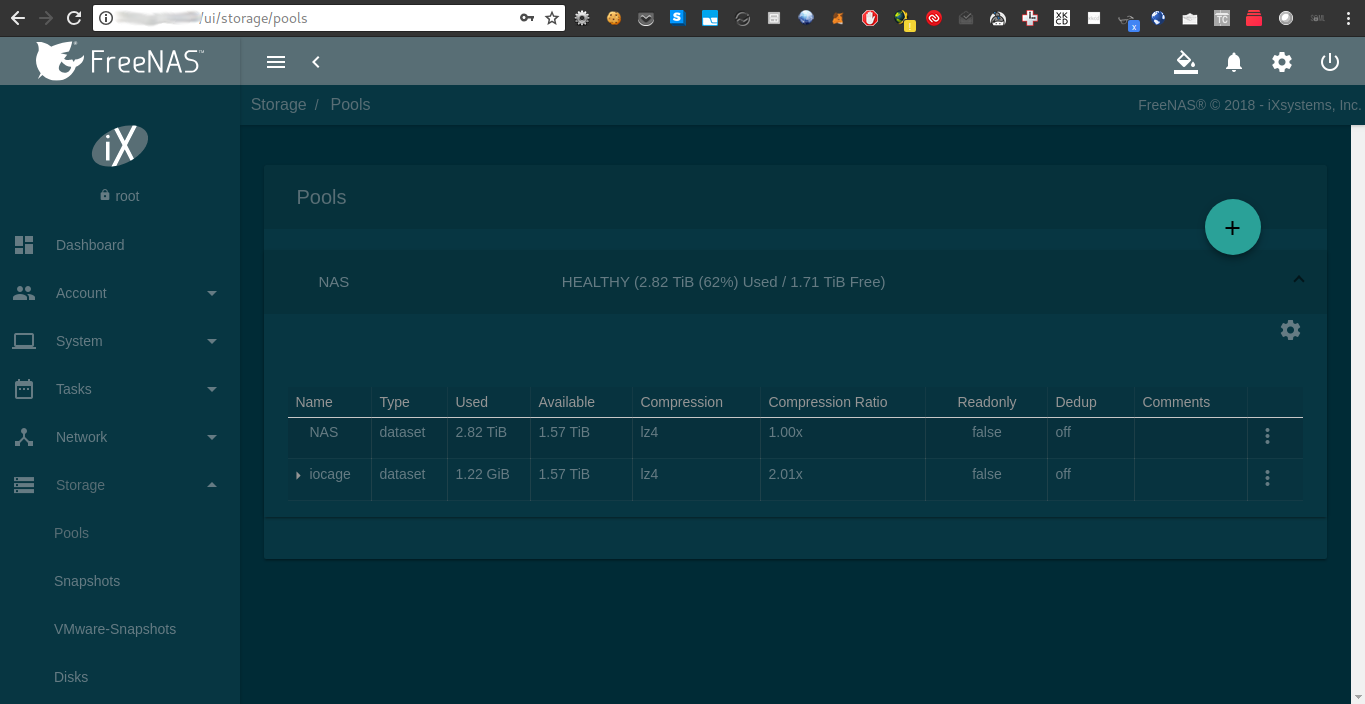Open the three-dot menu for NAS dataset
The height and width of the screenshot is (704, 1365).
[1267, 436]
